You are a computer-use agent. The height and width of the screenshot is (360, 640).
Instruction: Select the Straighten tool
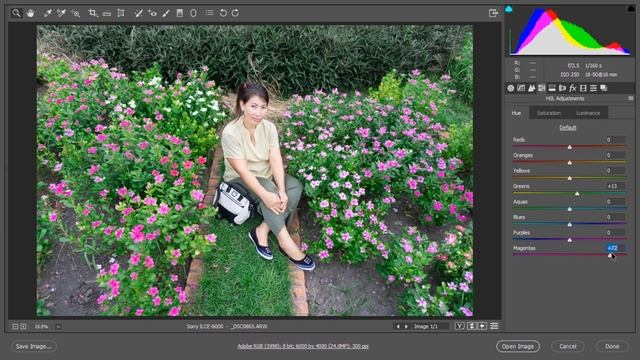click(x=107, y=13)
